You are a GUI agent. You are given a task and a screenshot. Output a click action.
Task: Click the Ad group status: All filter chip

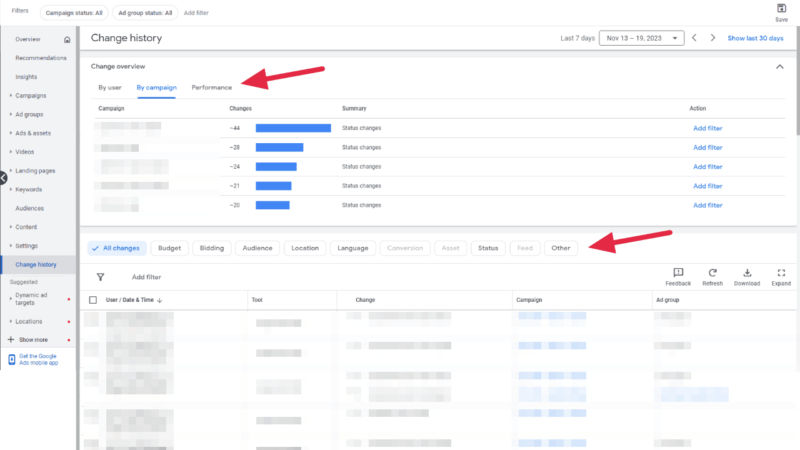pyautogui.click(x=145, y=13)
